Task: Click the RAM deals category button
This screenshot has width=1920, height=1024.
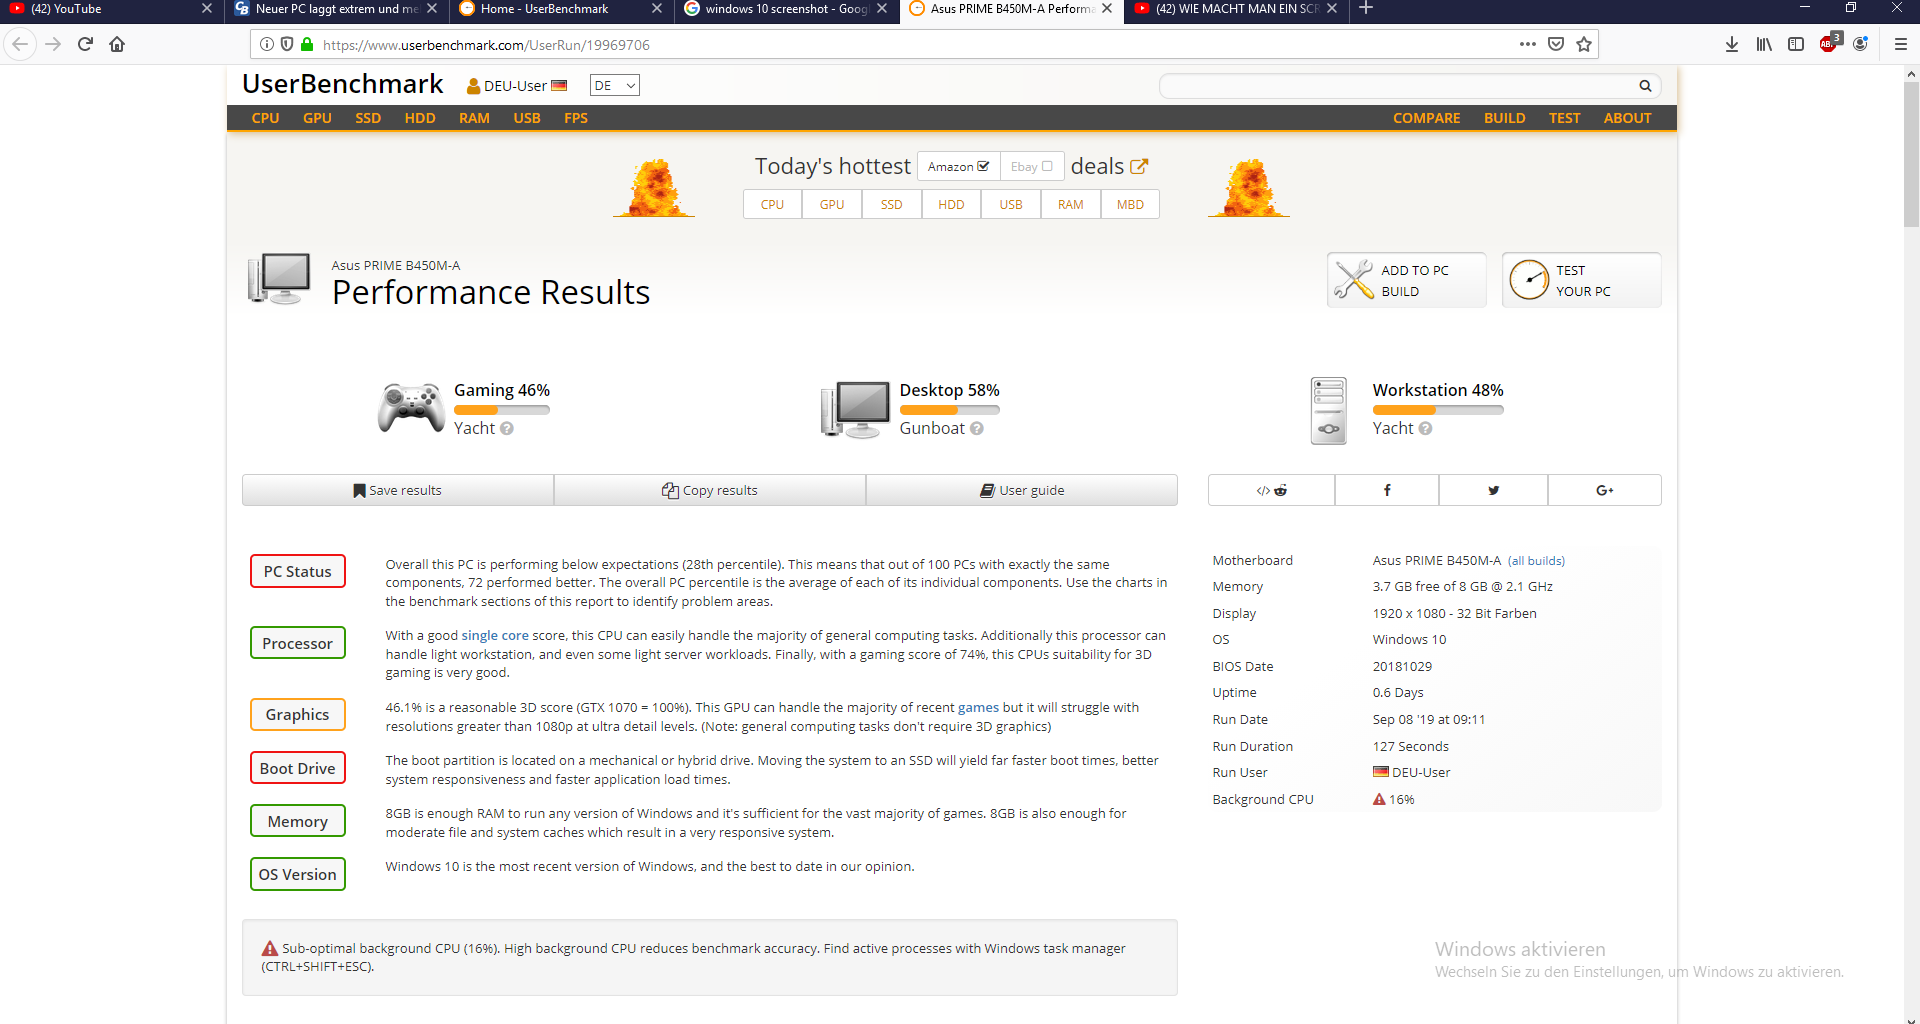Action: click(1070, 204)
